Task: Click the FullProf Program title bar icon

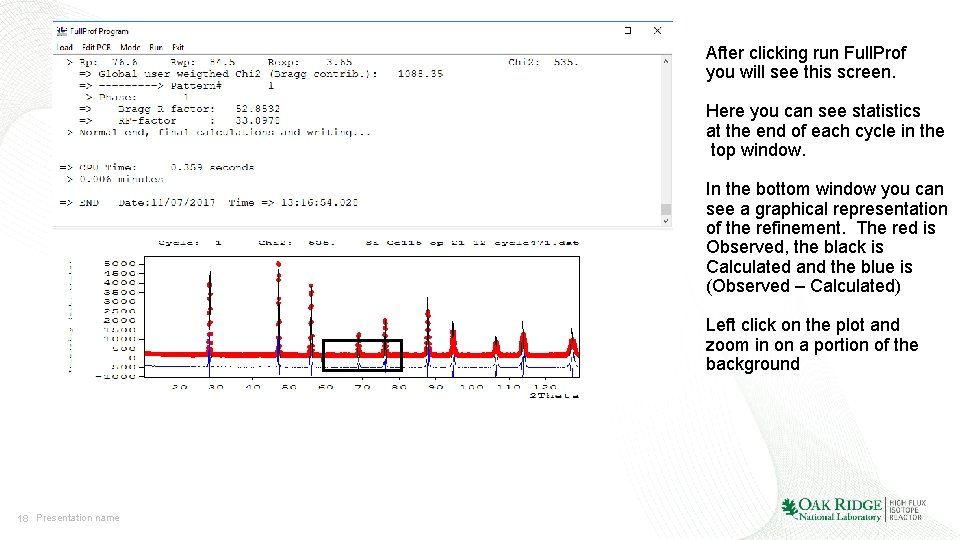Action: coord(61,31)
